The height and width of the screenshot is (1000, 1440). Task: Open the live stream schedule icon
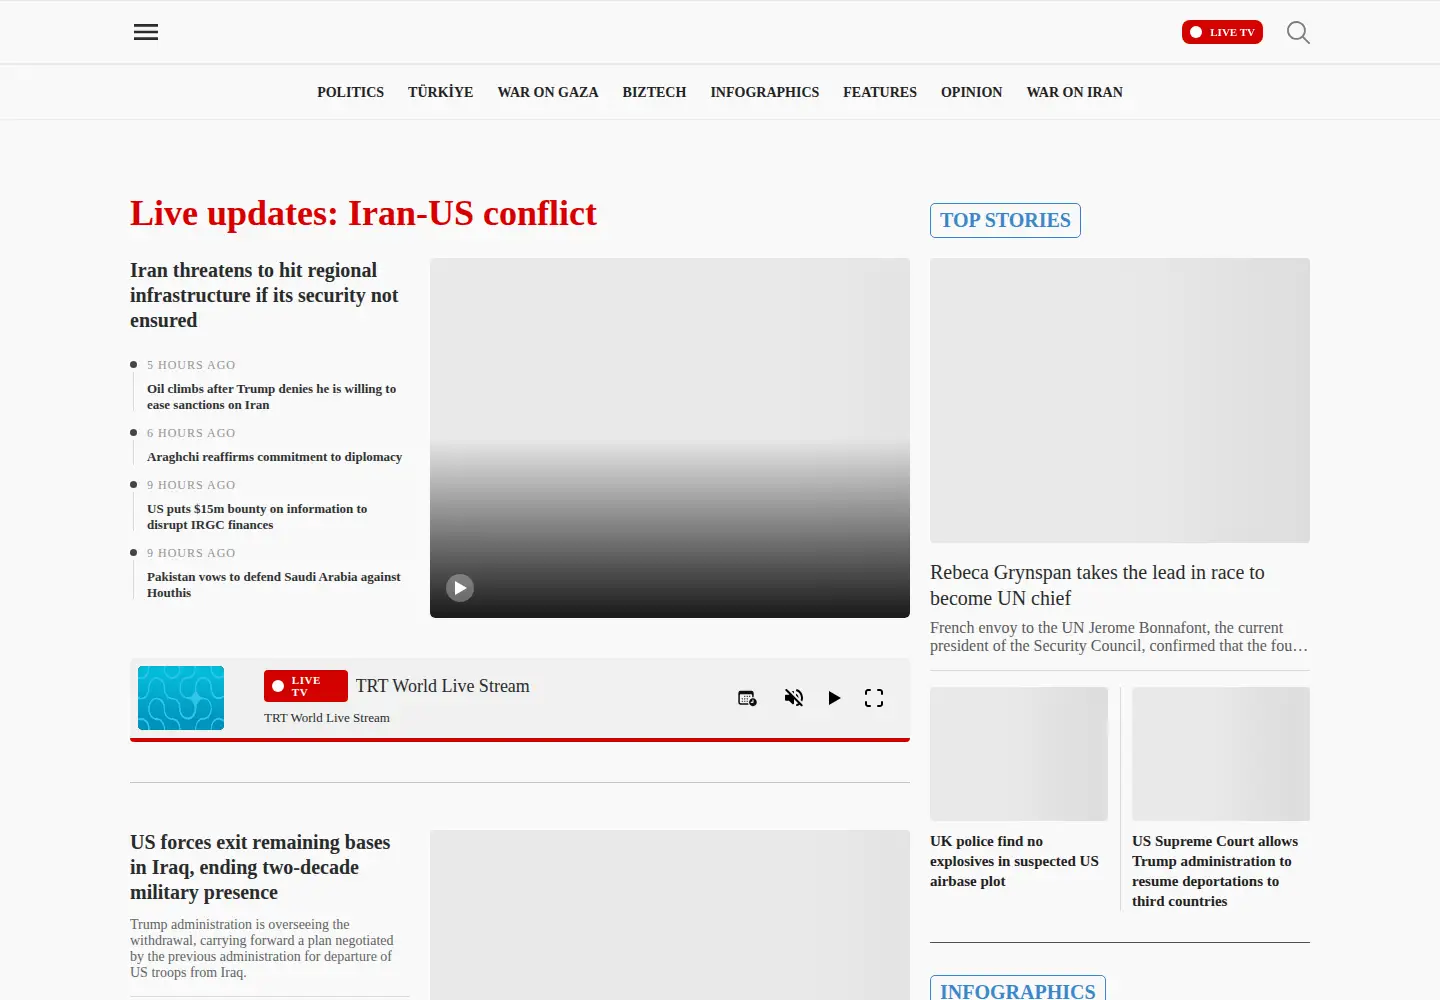click(x=747, y=698)
